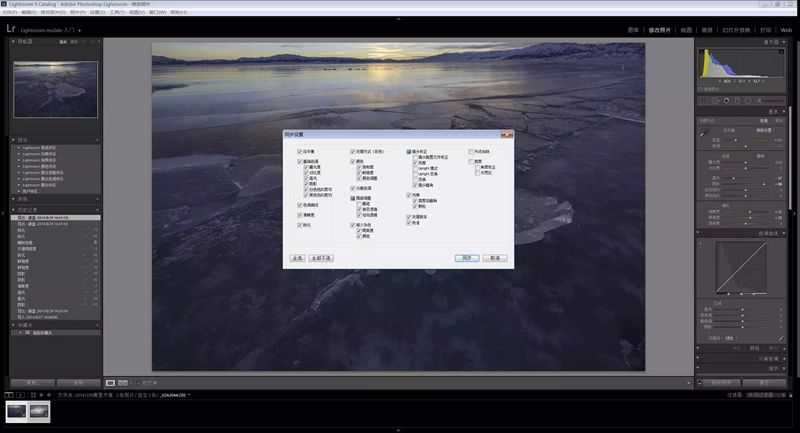
Task: Pick the White Balance eyedropper tool
Action: click(703, 134)
